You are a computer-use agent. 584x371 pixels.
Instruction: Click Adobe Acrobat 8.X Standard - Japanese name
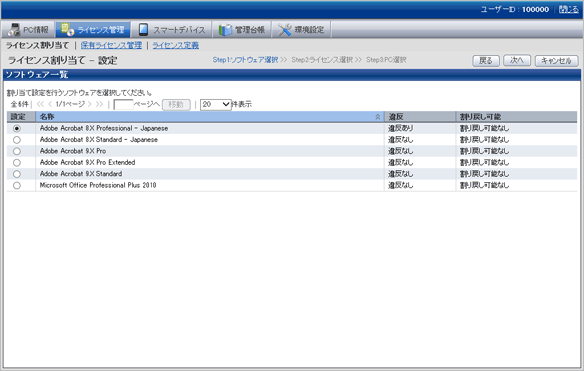pos(99,140)
